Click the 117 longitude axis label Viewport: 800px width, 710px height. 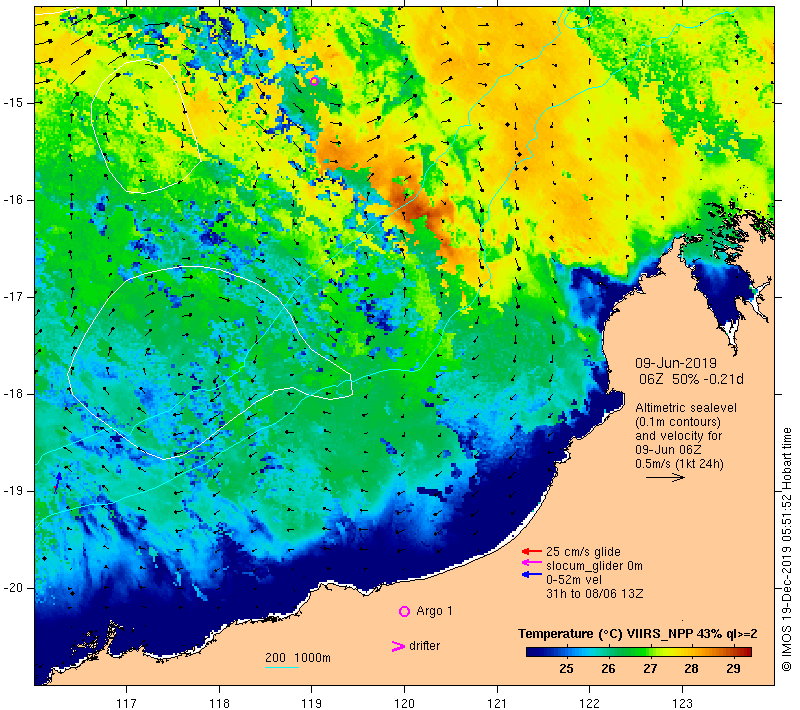[x=127, y=703]
